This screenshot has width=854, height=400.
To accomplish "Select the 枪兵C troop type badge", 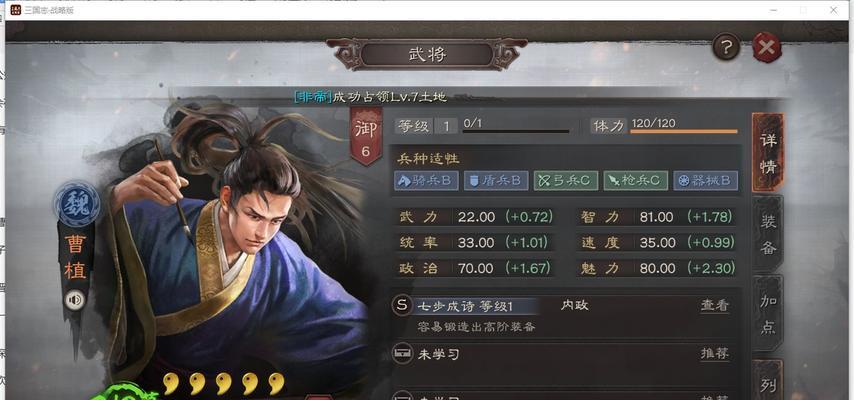I will tap(636, 180).
